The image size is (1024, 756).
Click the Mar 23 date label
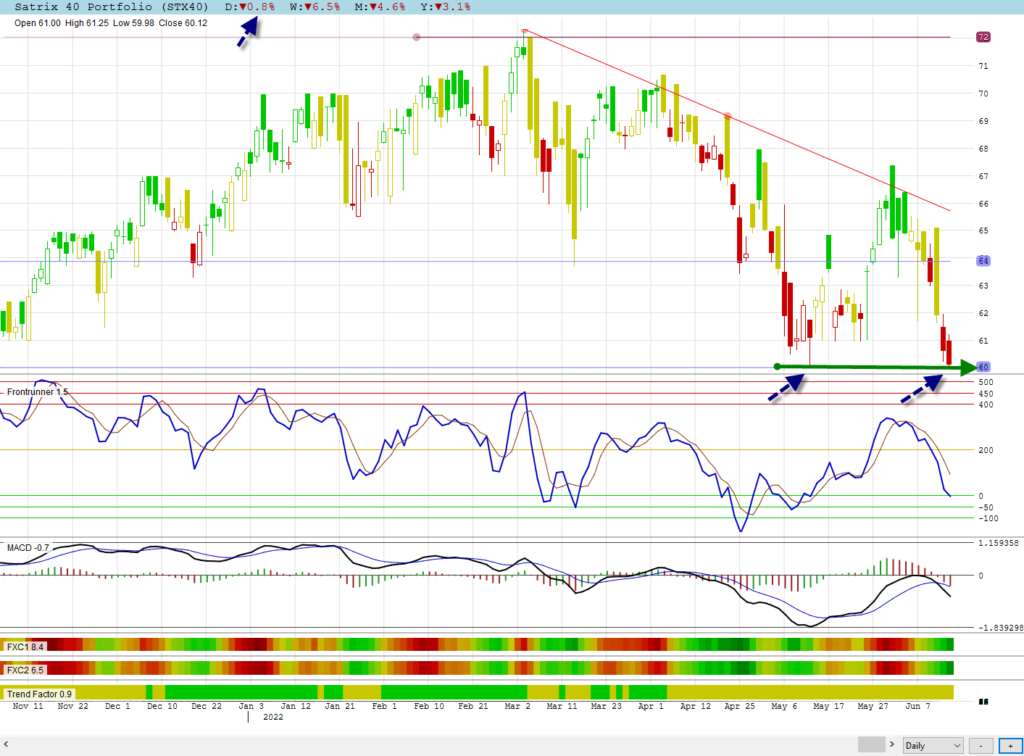607,706
